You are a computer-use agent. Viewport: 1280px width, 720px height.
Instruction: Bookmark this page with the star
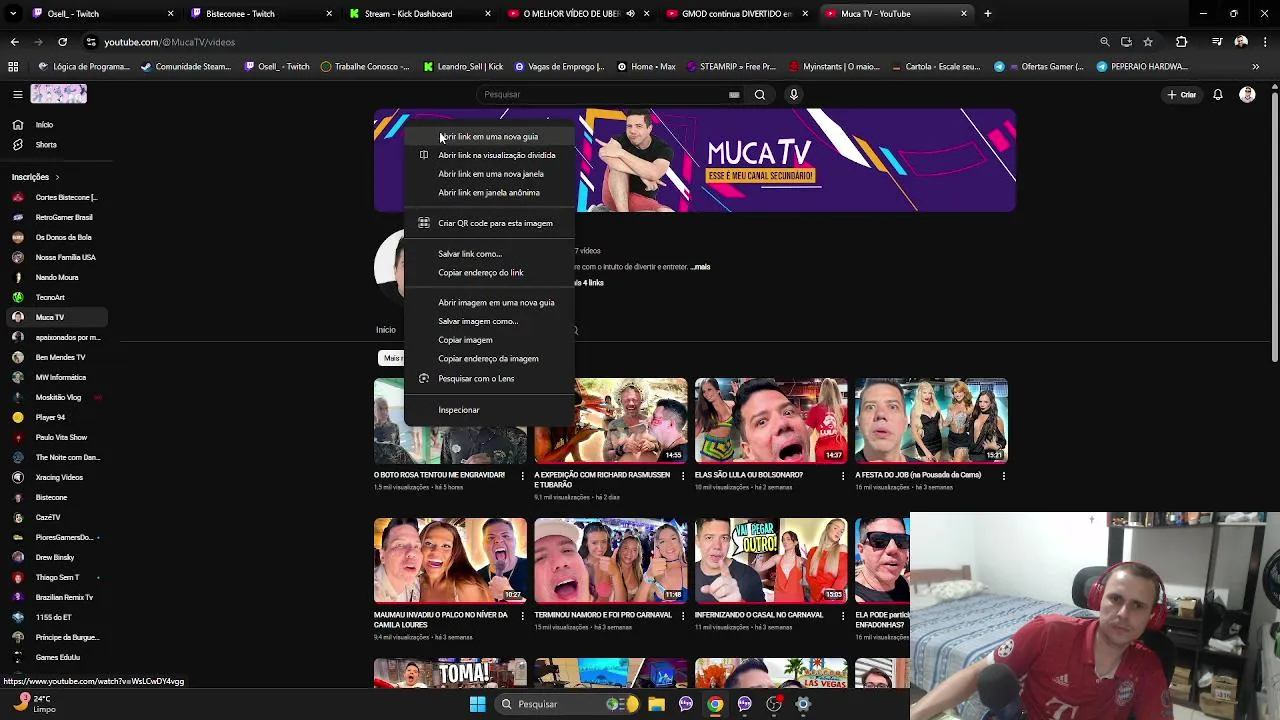pos(1148,42)
